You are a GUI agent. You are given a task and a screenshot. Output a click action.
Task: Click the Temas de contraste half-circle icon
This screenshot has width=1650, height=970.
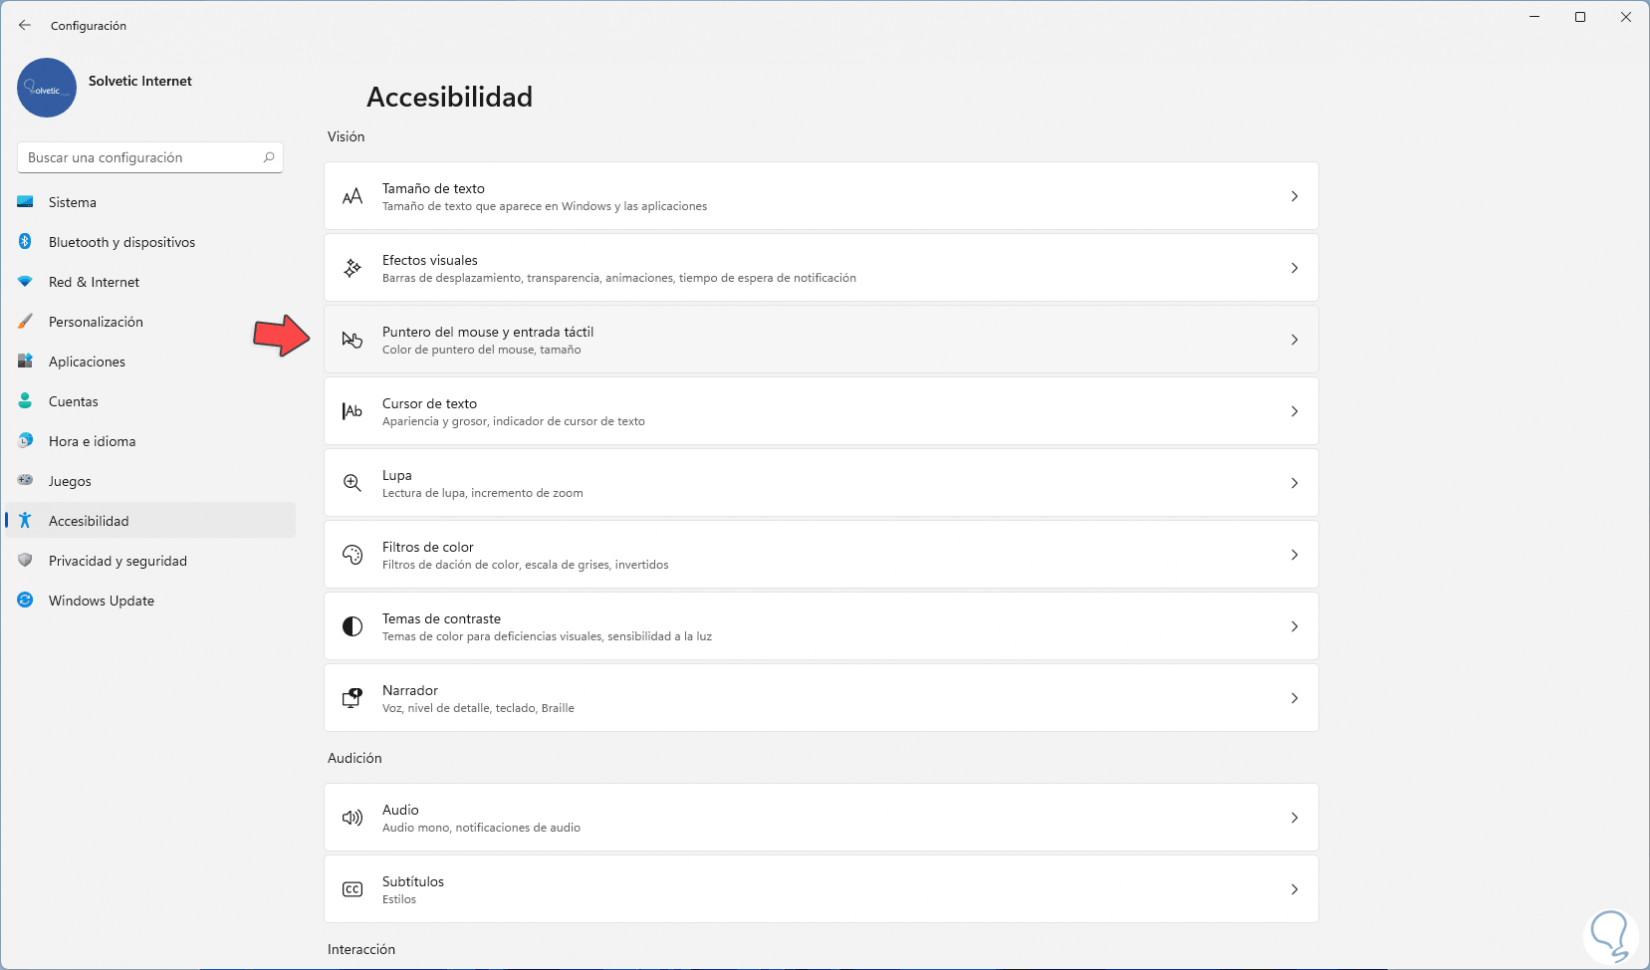pos(352,627)
